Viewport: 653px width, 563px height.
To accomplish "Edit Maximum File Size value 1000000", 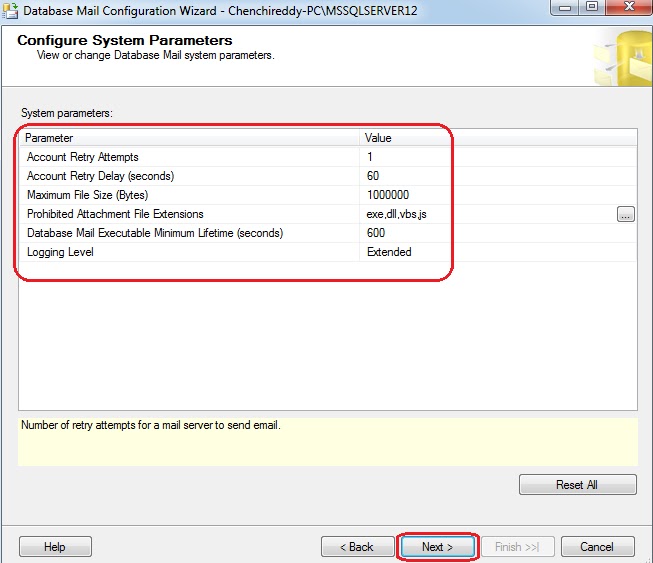I will pyautogui.click(x=498, y=195).
